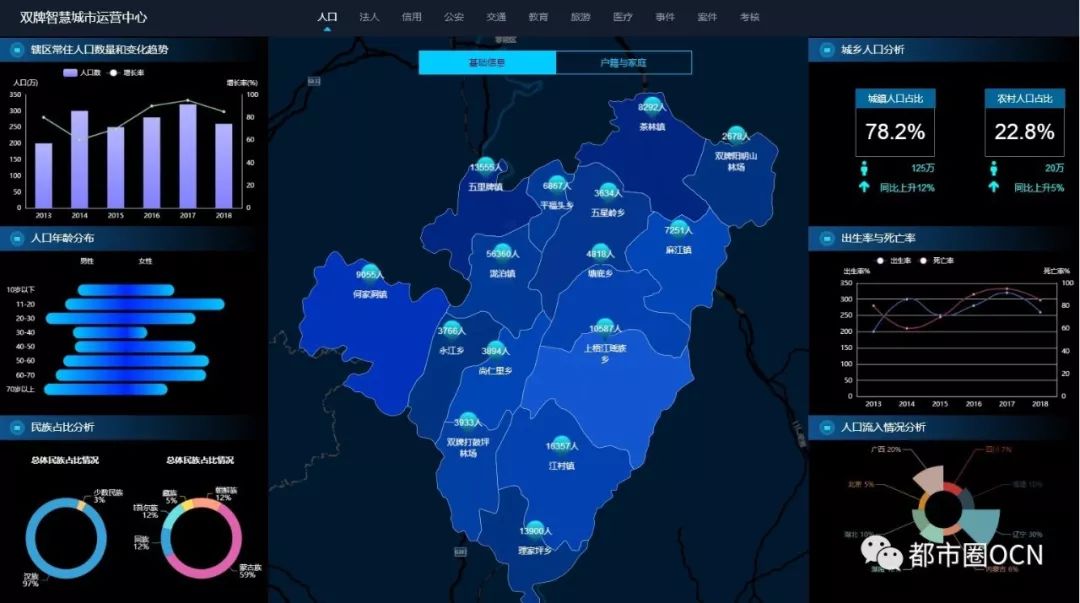
Task: Click the 农村人口占比 22.8% card
Action: (1024, 123)
